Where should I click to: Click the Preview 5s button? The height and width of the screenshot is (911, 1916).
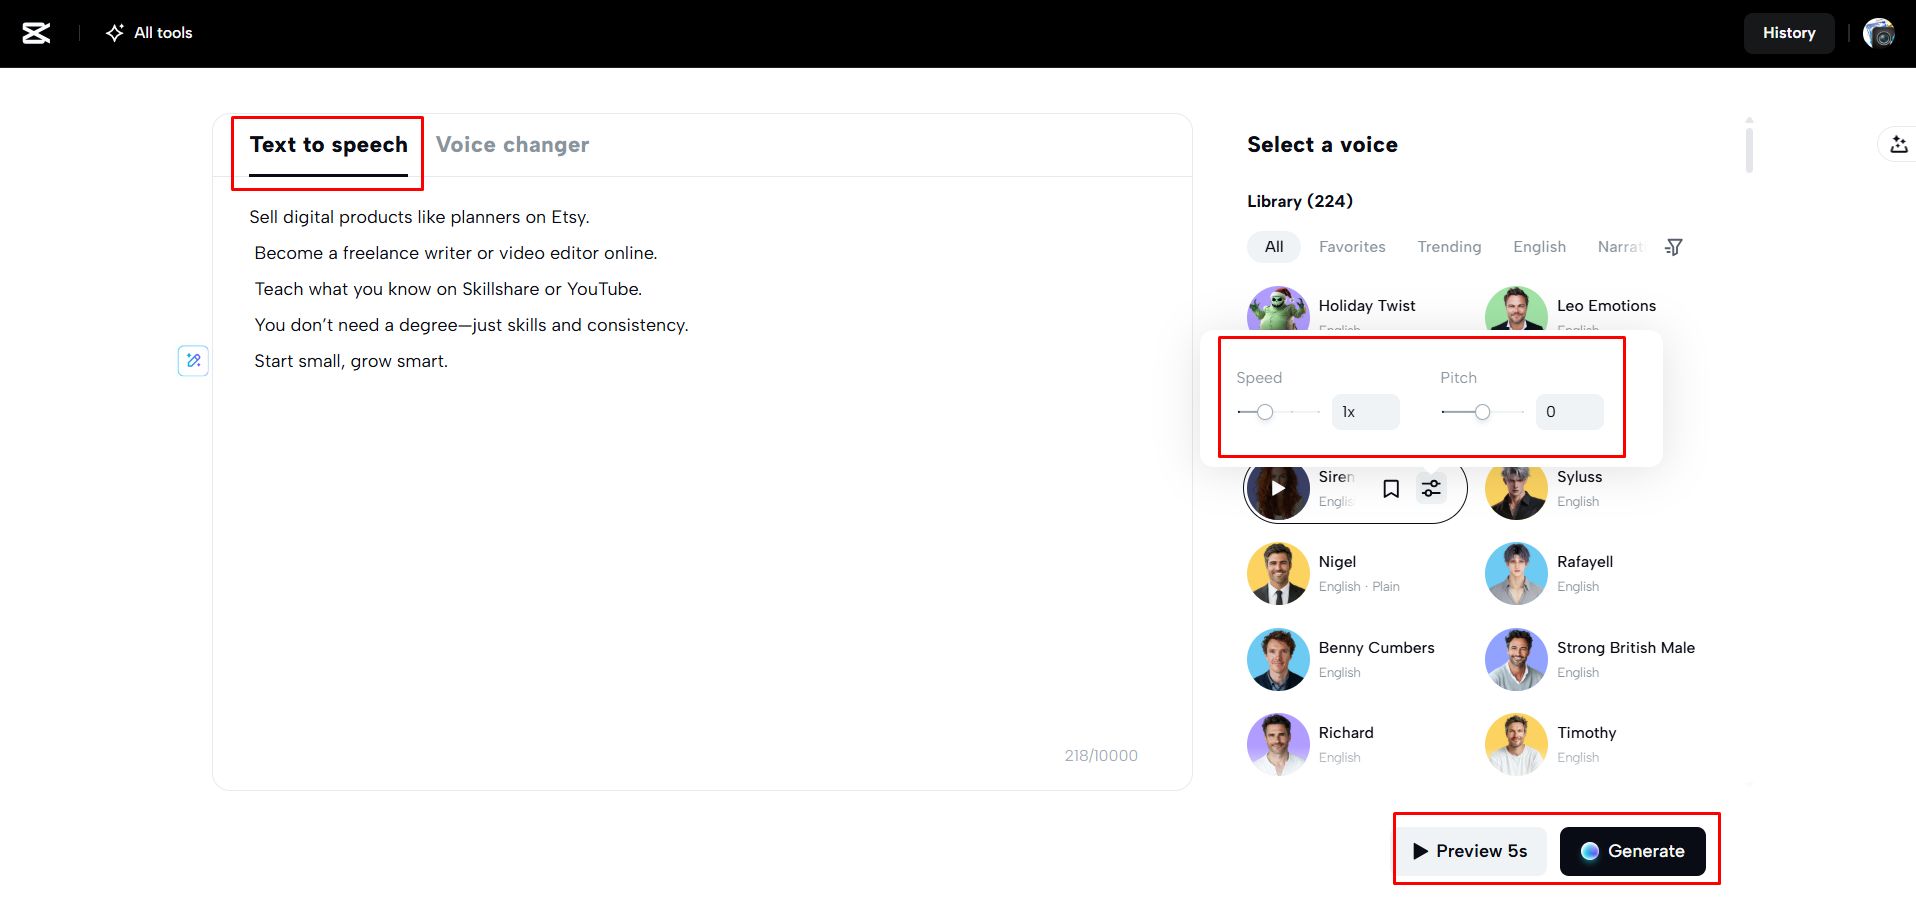click(x=1470, y=851)
